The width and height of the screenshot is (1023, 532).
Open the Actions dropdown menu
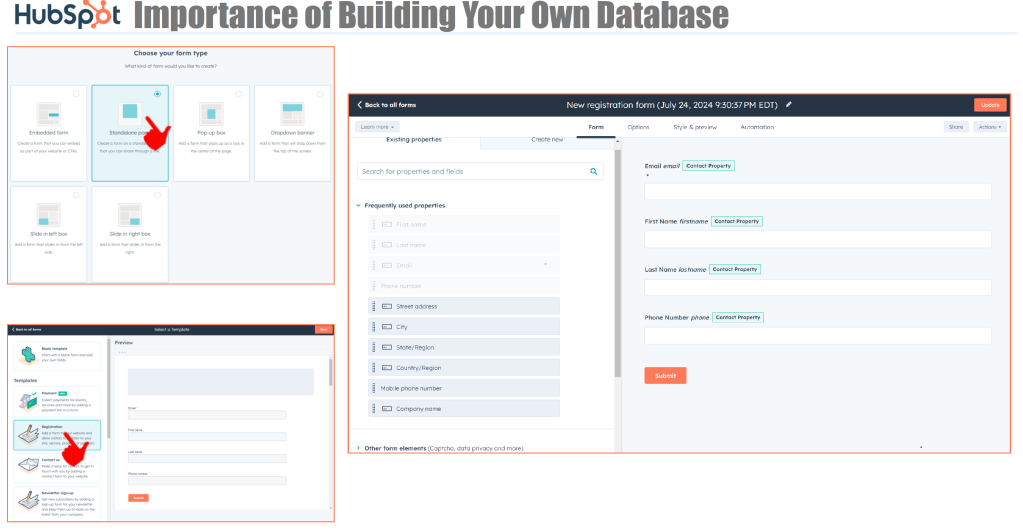point(989,127)
